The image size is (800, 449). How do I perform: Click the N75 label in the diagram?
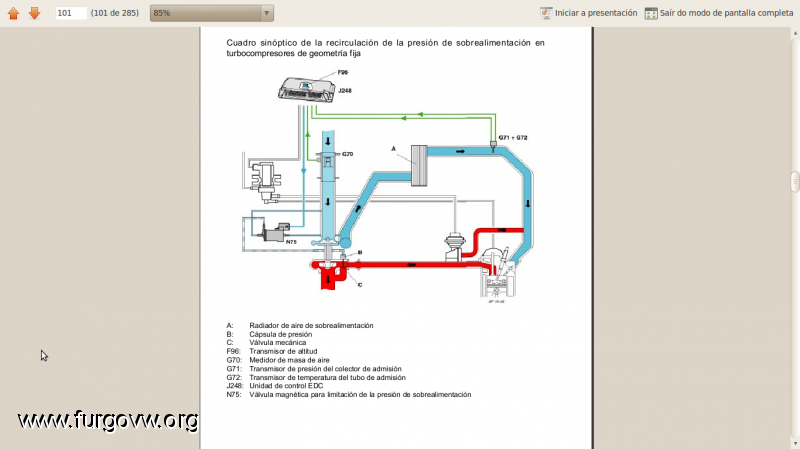pos(291,242)
